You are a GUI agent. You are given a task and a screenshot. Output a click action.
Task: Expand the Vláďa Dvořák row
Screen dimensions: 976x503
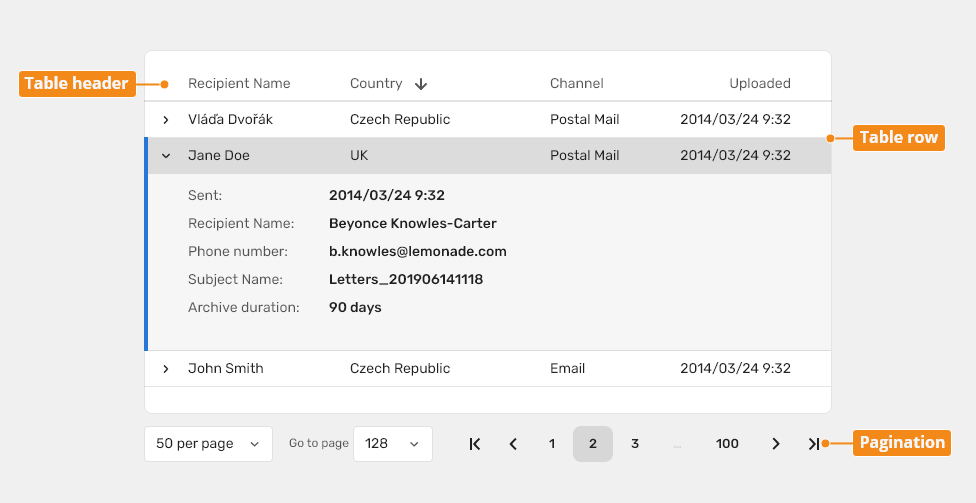(x=166, y=120)
